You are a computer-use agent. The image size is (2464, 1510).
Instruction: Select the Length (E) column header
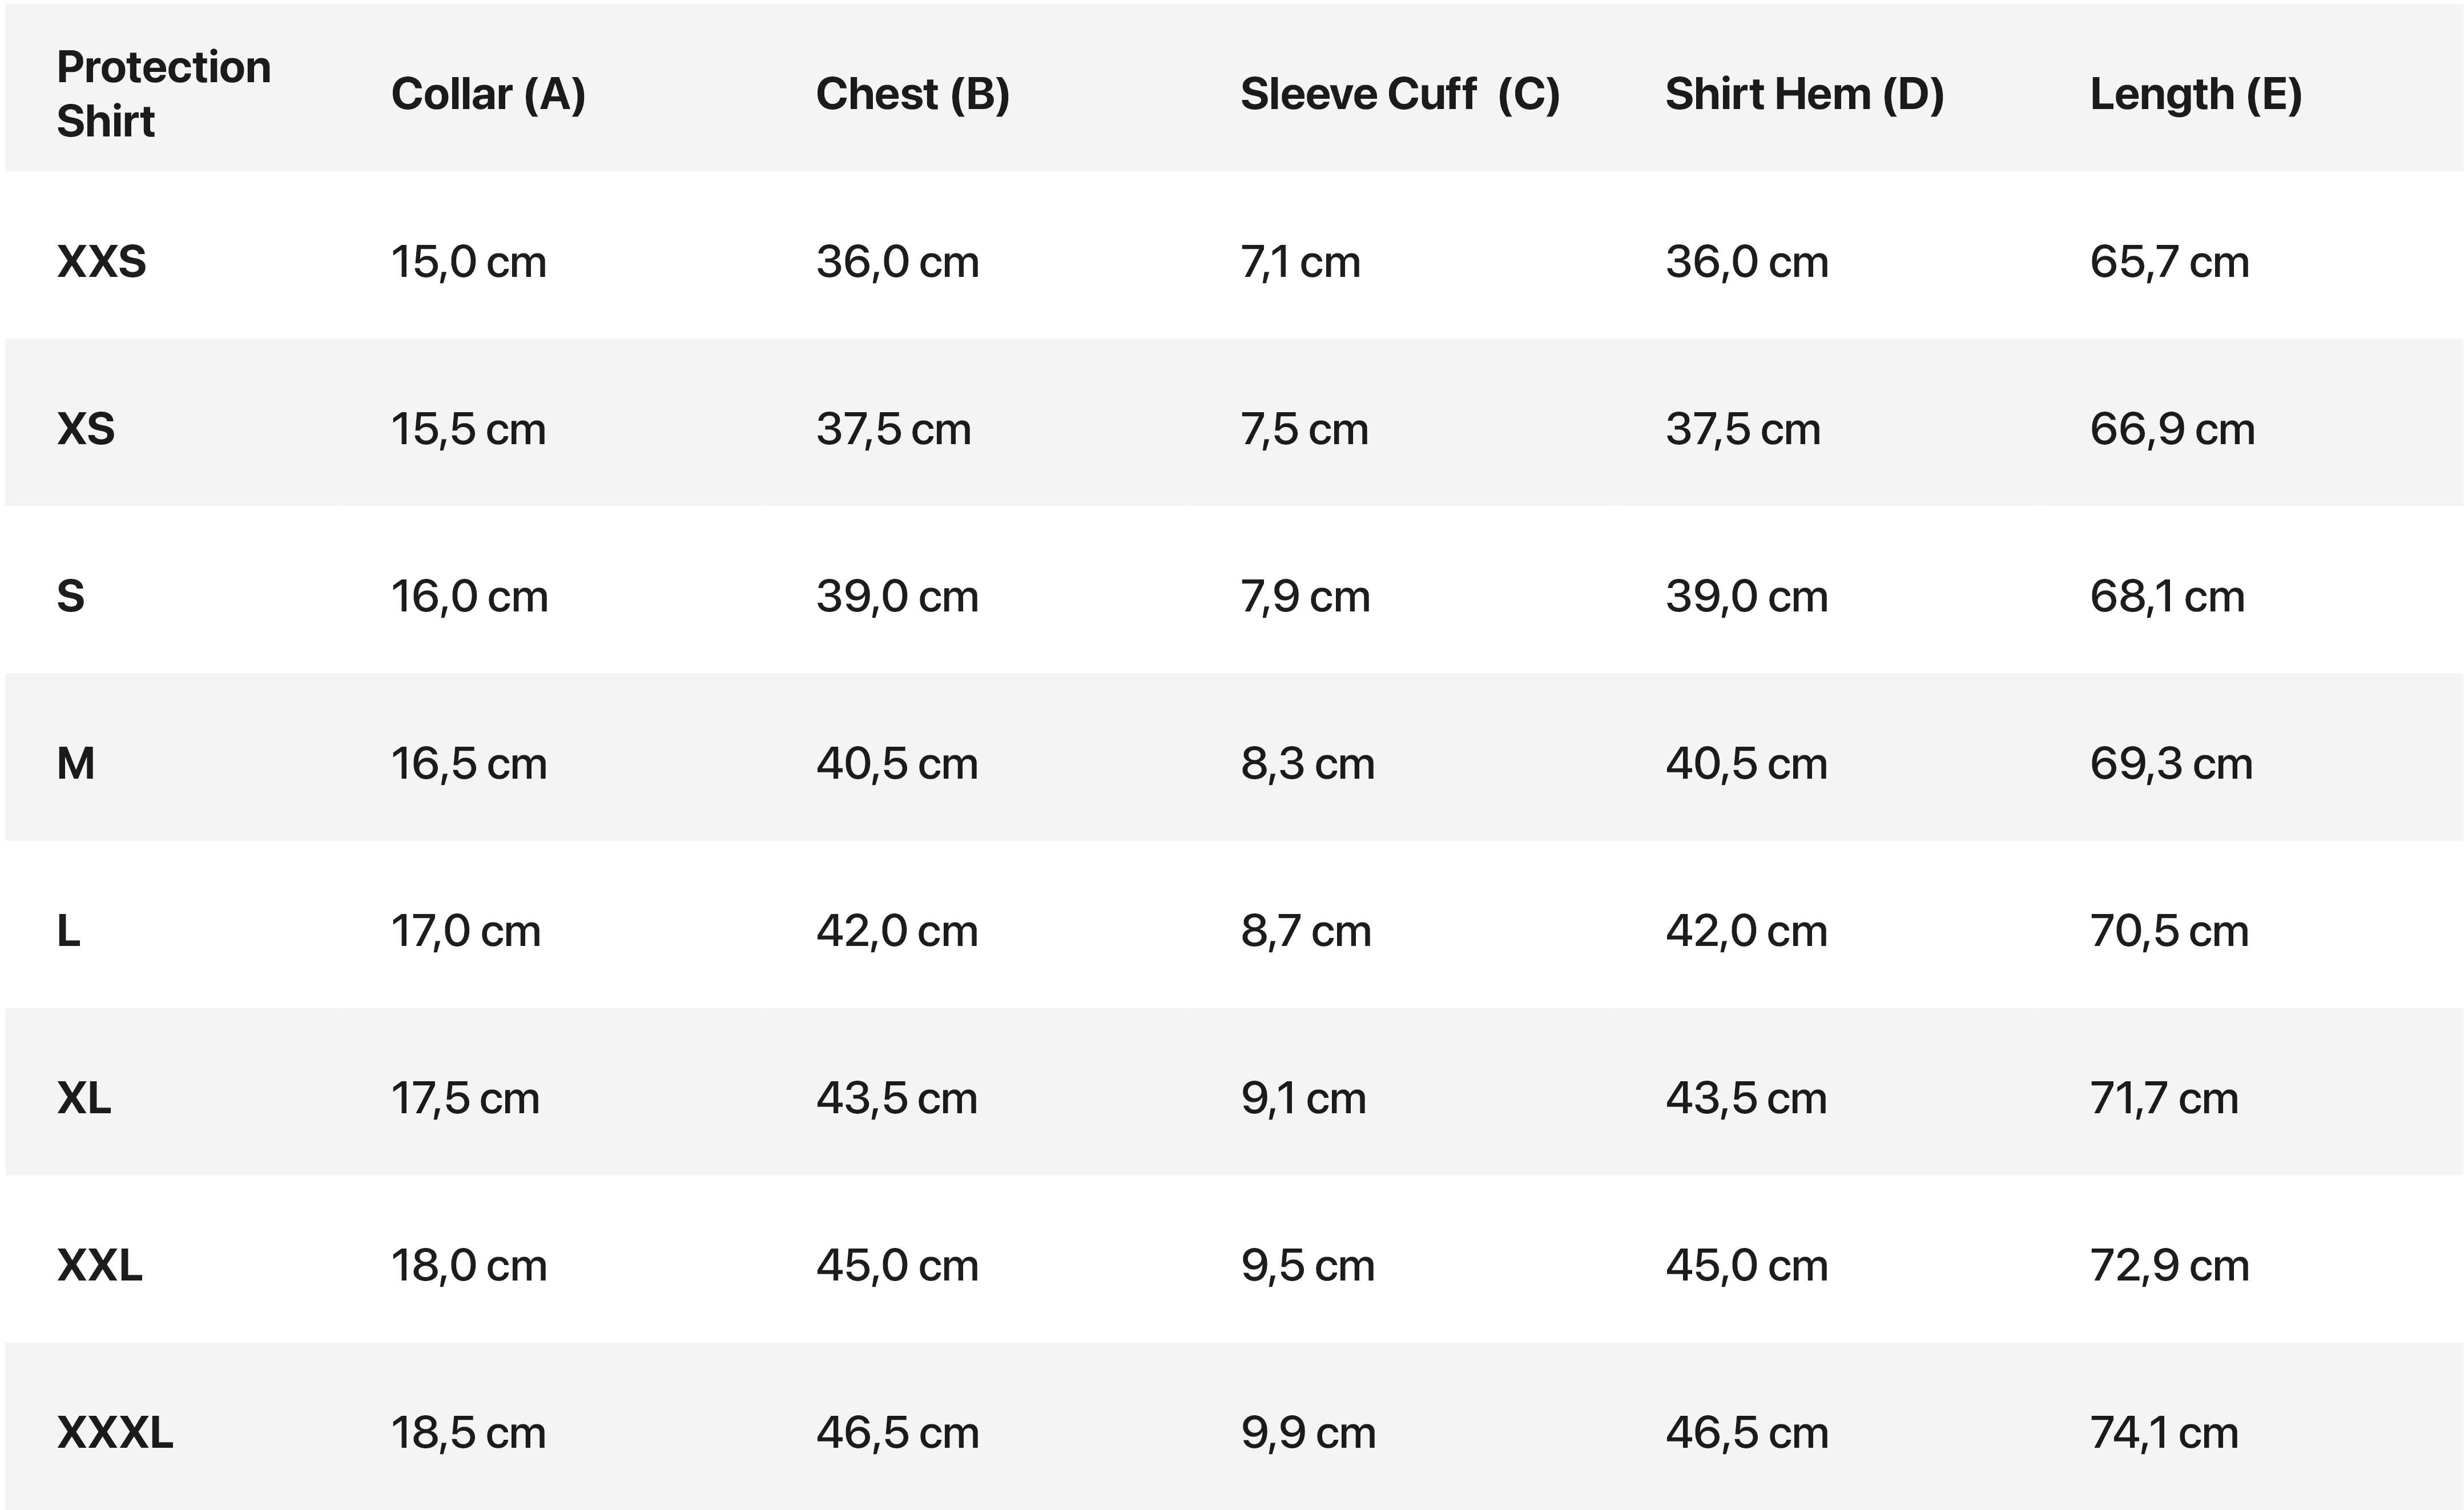pos(2196,95)
